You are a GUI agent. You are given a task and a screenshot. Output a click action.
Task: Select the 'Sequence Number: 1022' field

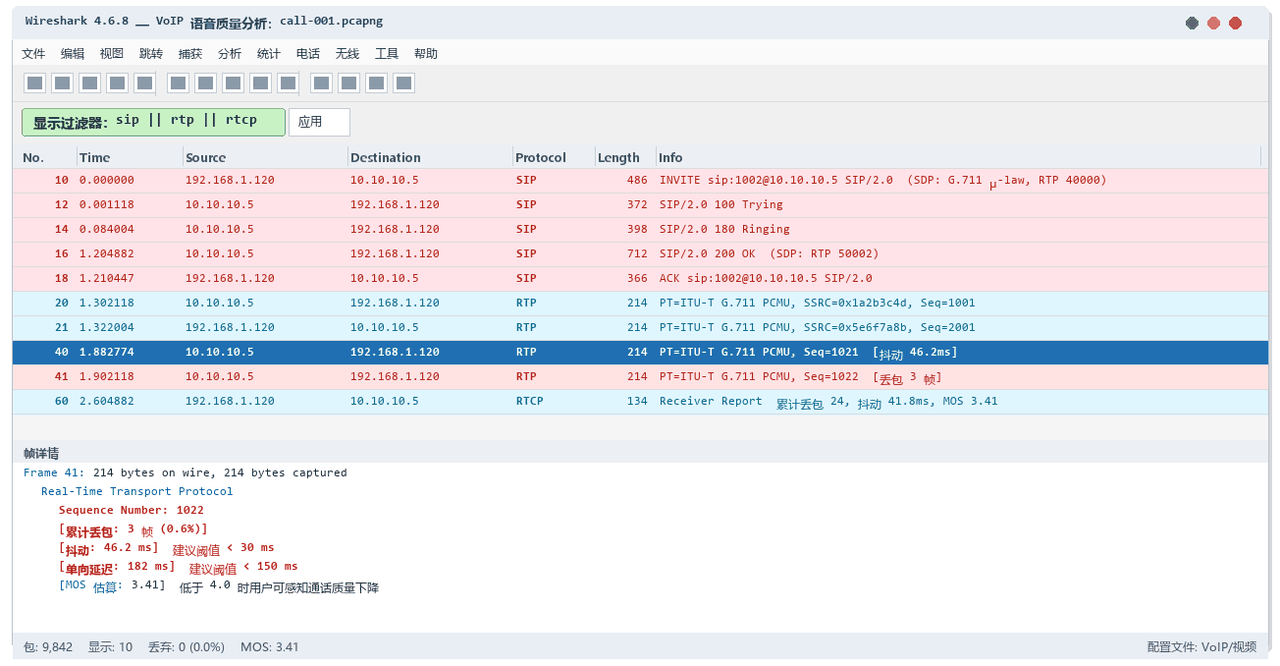click(x=131, y=510)
